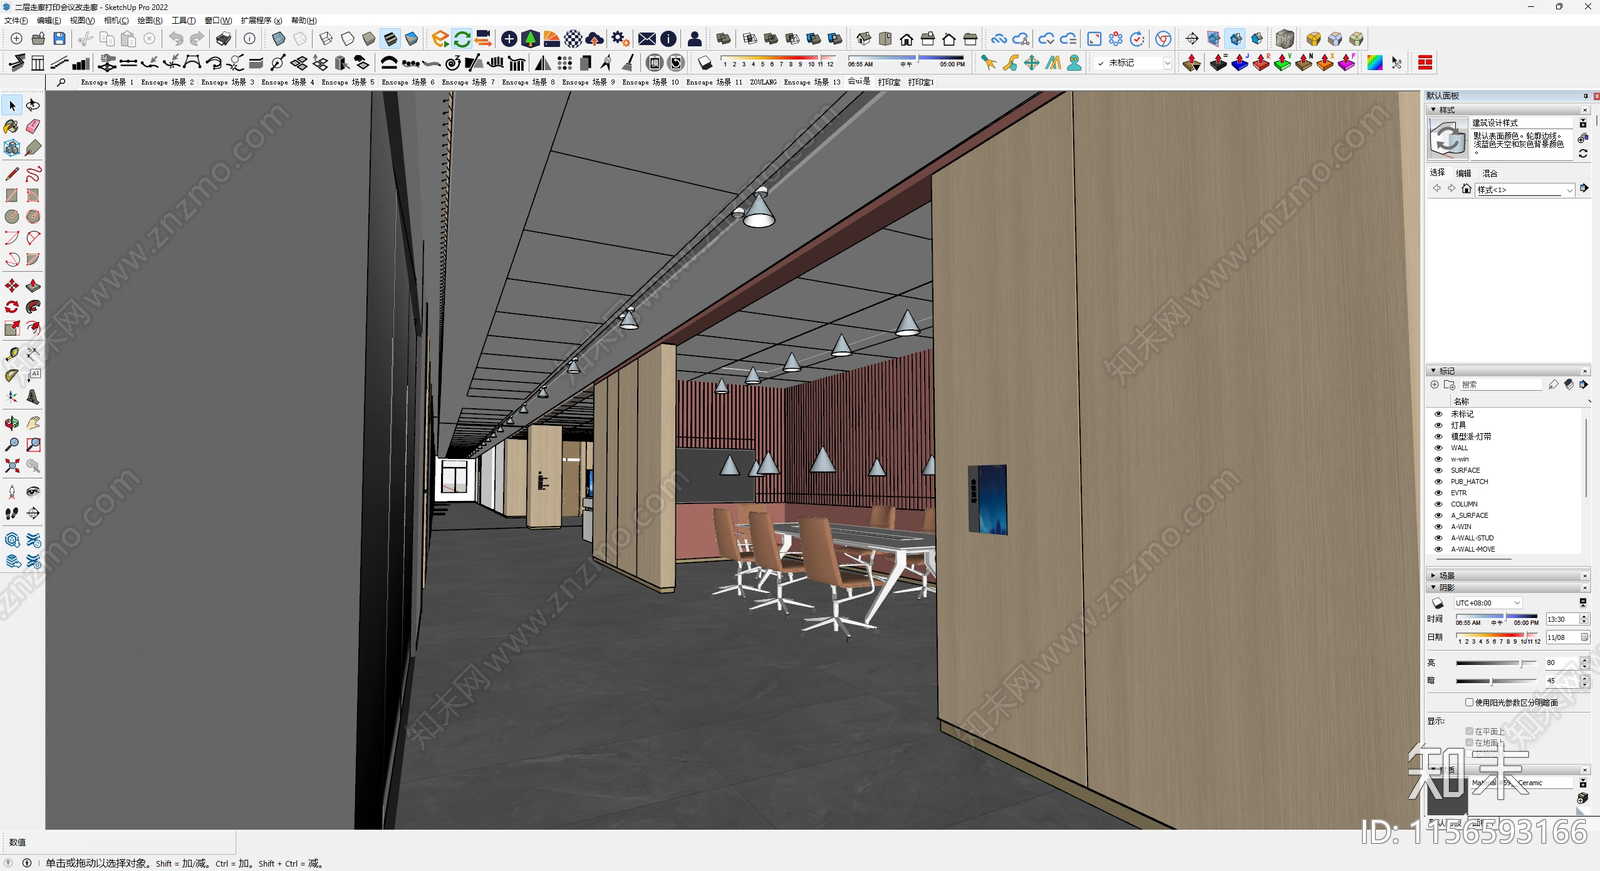Undo the last action
This screenshot has width=1600, height=871.
pyautogui.click(x=176, y=39)
